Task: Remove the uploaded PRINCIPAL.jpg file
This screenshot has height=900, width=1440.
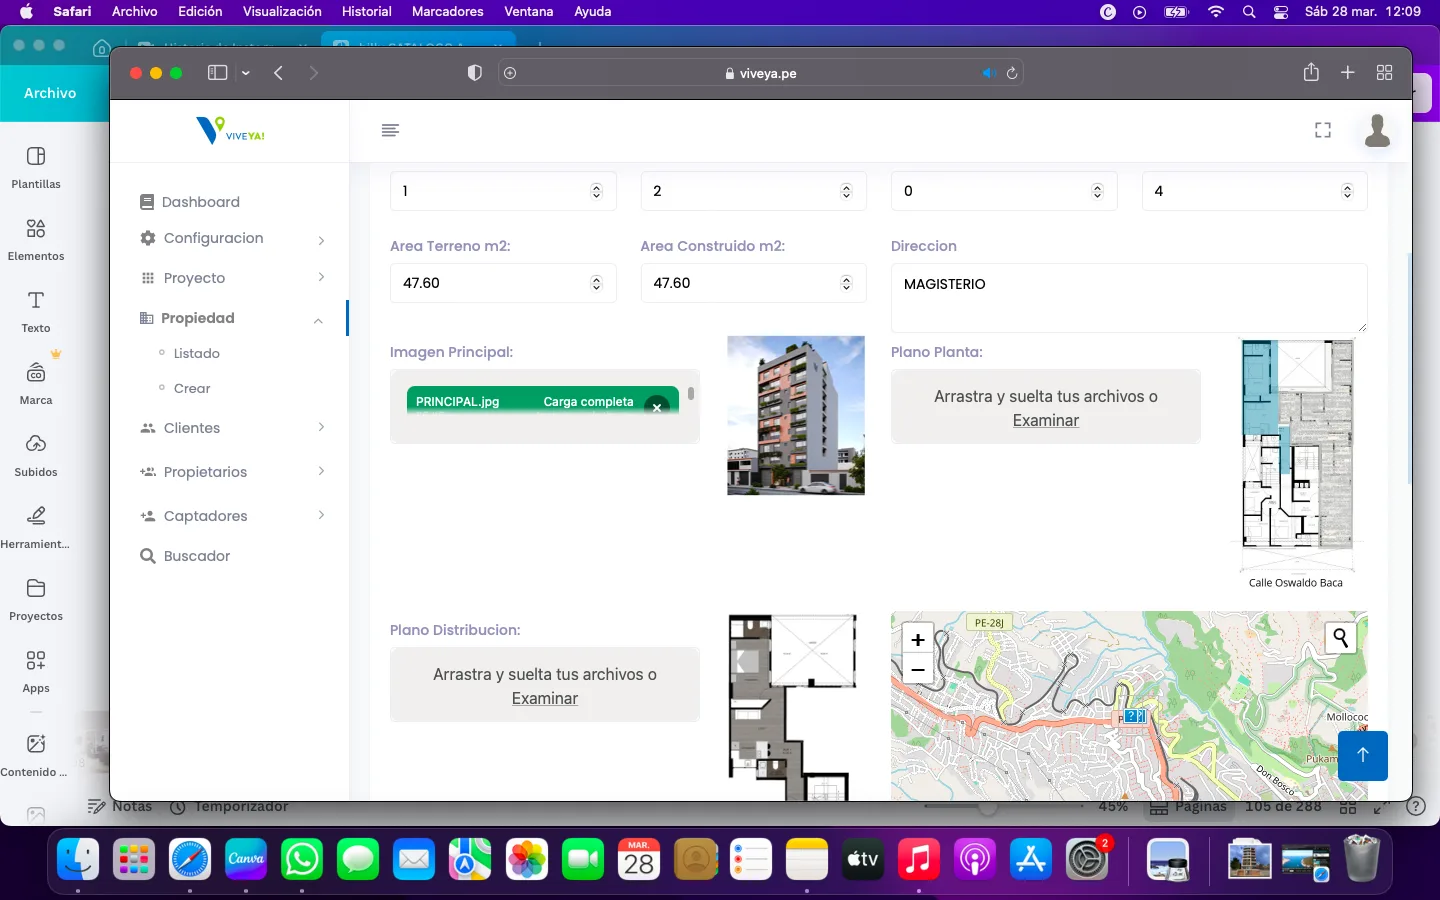Action: [657, 406]
